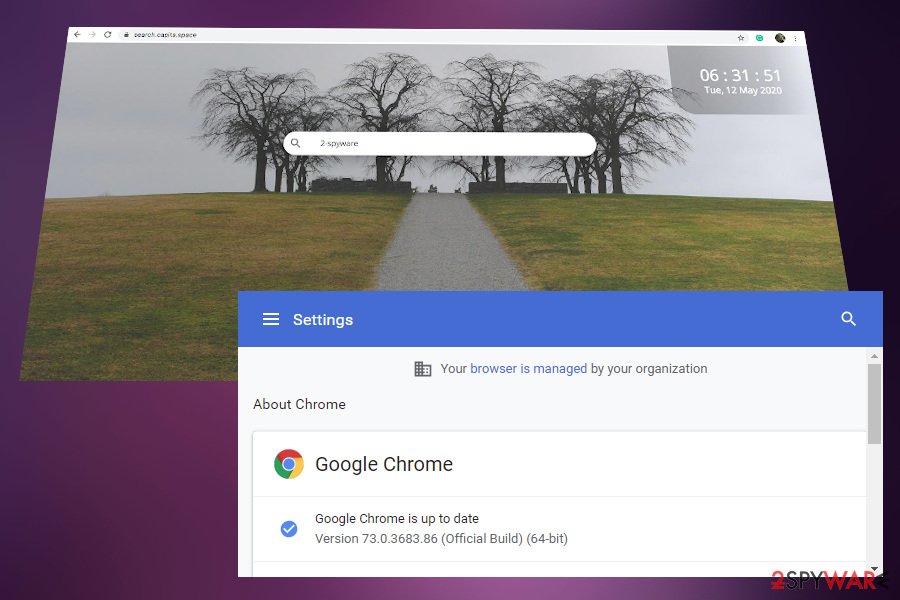Select the "Google Chrome is up to date" text
The image size is (900, 600).
click(397, 518)
